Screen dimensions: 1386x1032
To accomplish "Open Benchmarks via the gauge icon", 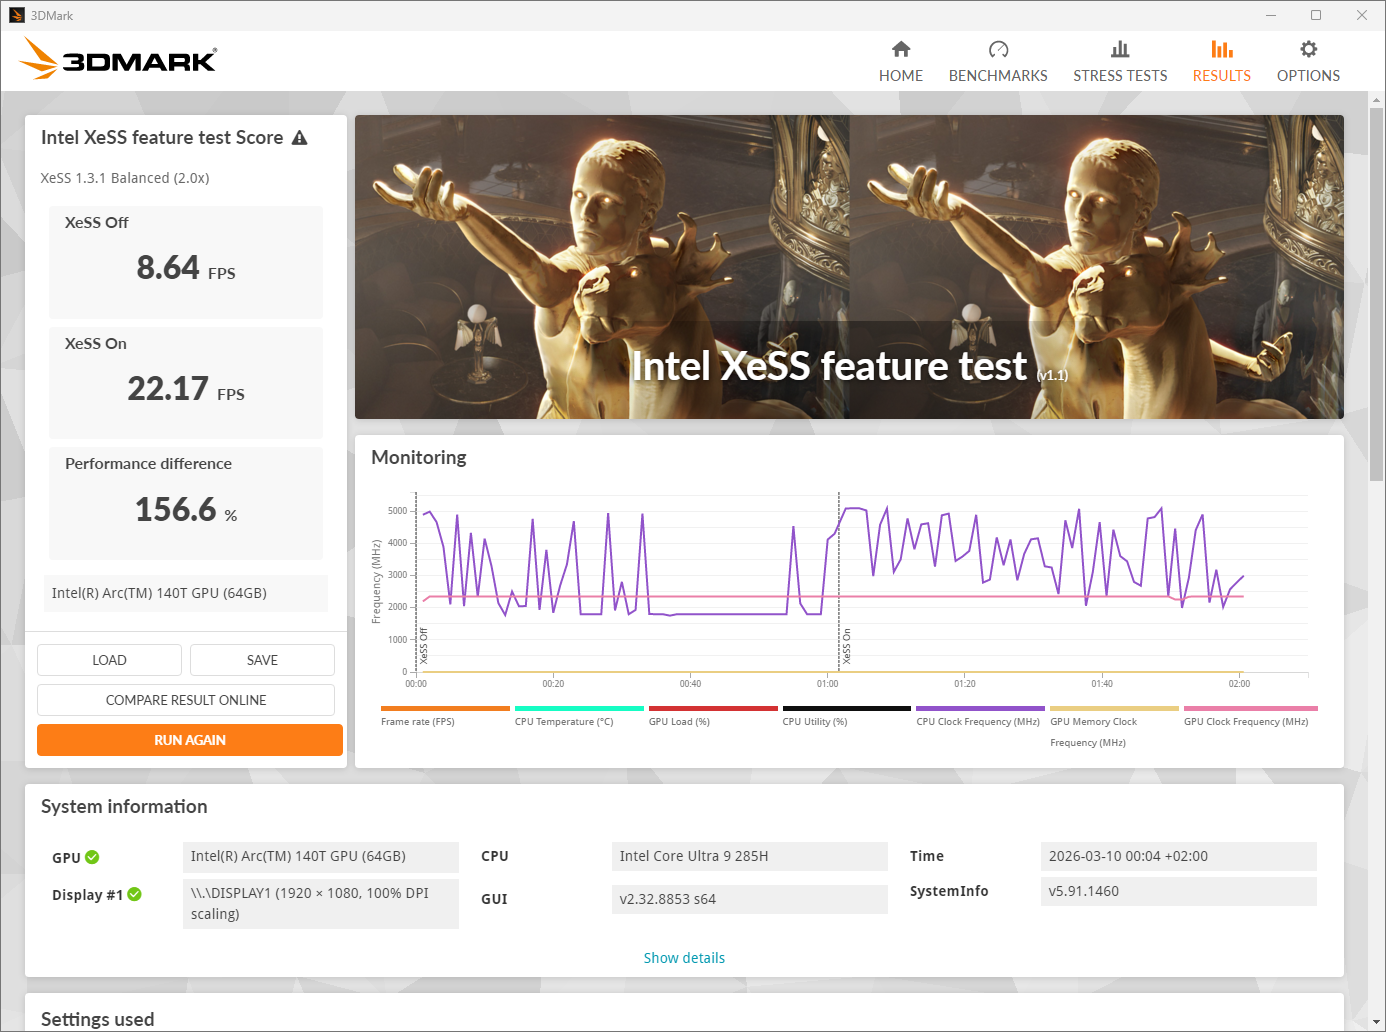I will (x=997, y=49).
